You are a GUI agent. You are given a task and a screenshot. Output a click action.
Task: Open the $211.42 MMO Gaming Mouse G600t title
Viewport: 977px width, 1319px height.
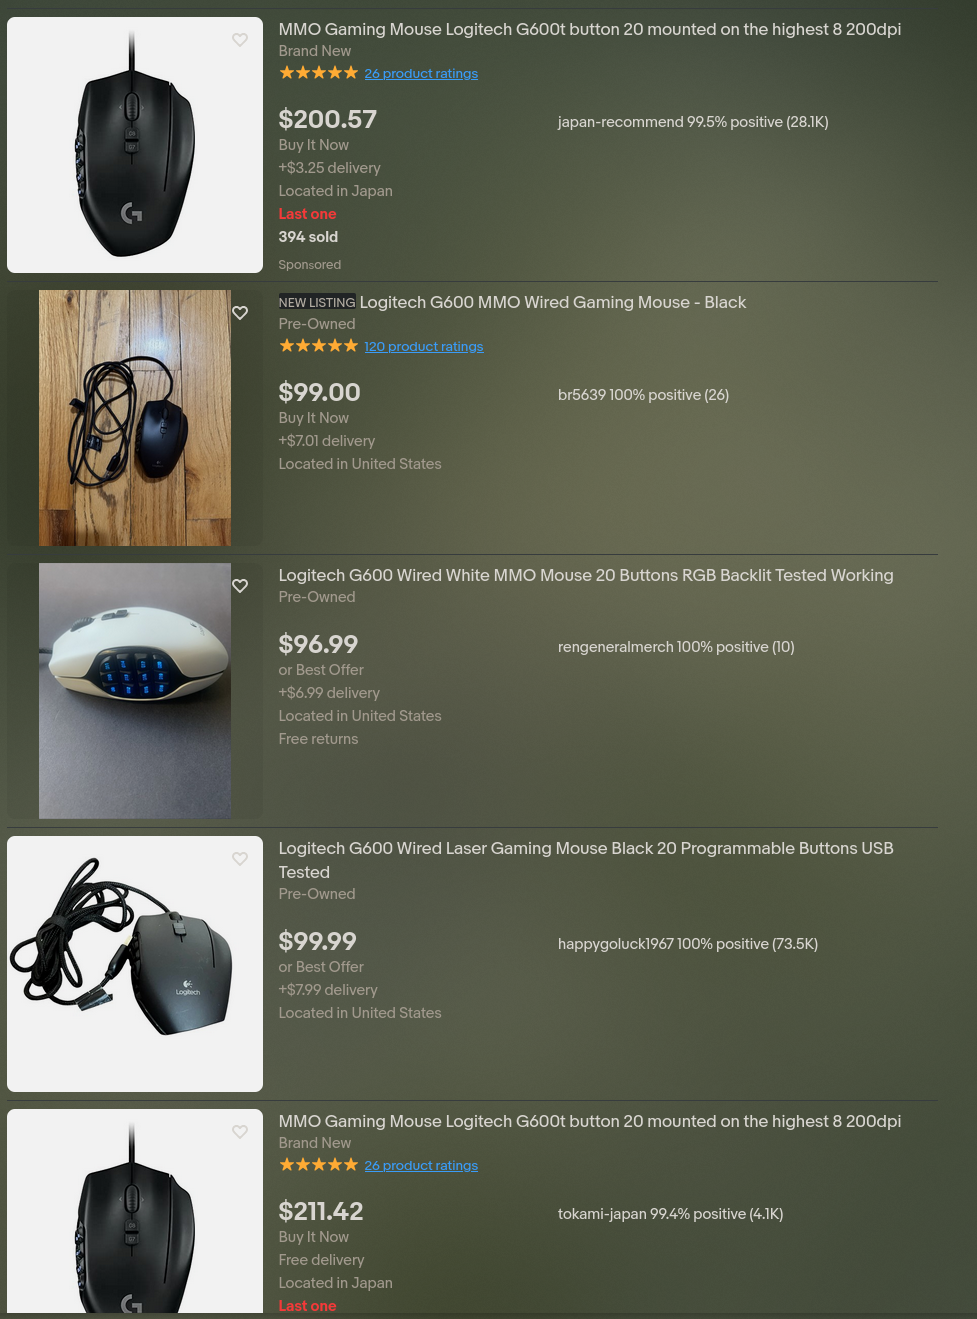[x=589, y=1121]
